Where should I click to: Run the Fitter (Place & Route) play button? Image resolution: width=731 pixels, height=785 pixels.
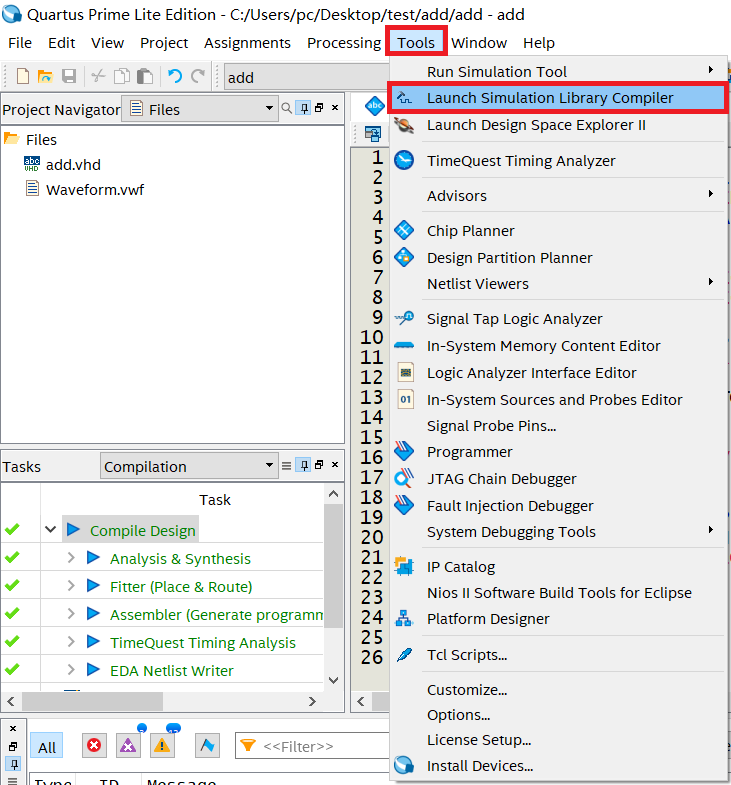93,585
